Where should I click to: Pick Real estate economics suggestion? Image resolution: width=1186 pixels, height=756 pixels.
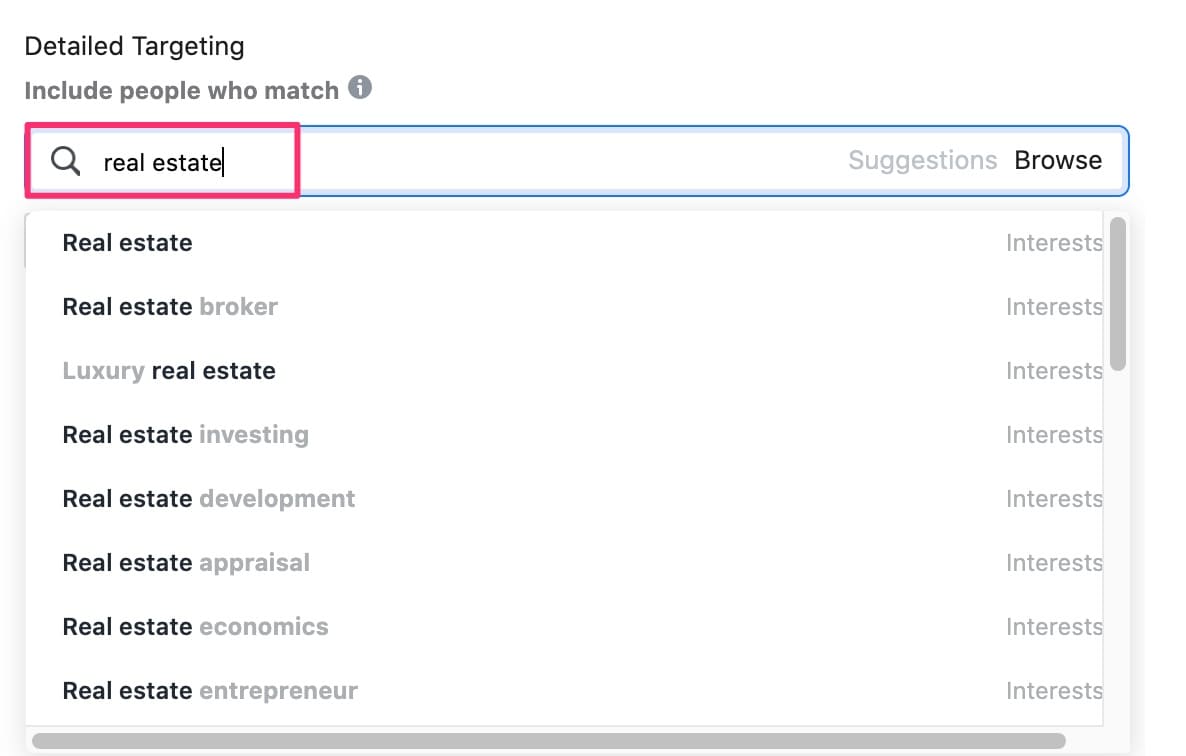pos(564,627)
